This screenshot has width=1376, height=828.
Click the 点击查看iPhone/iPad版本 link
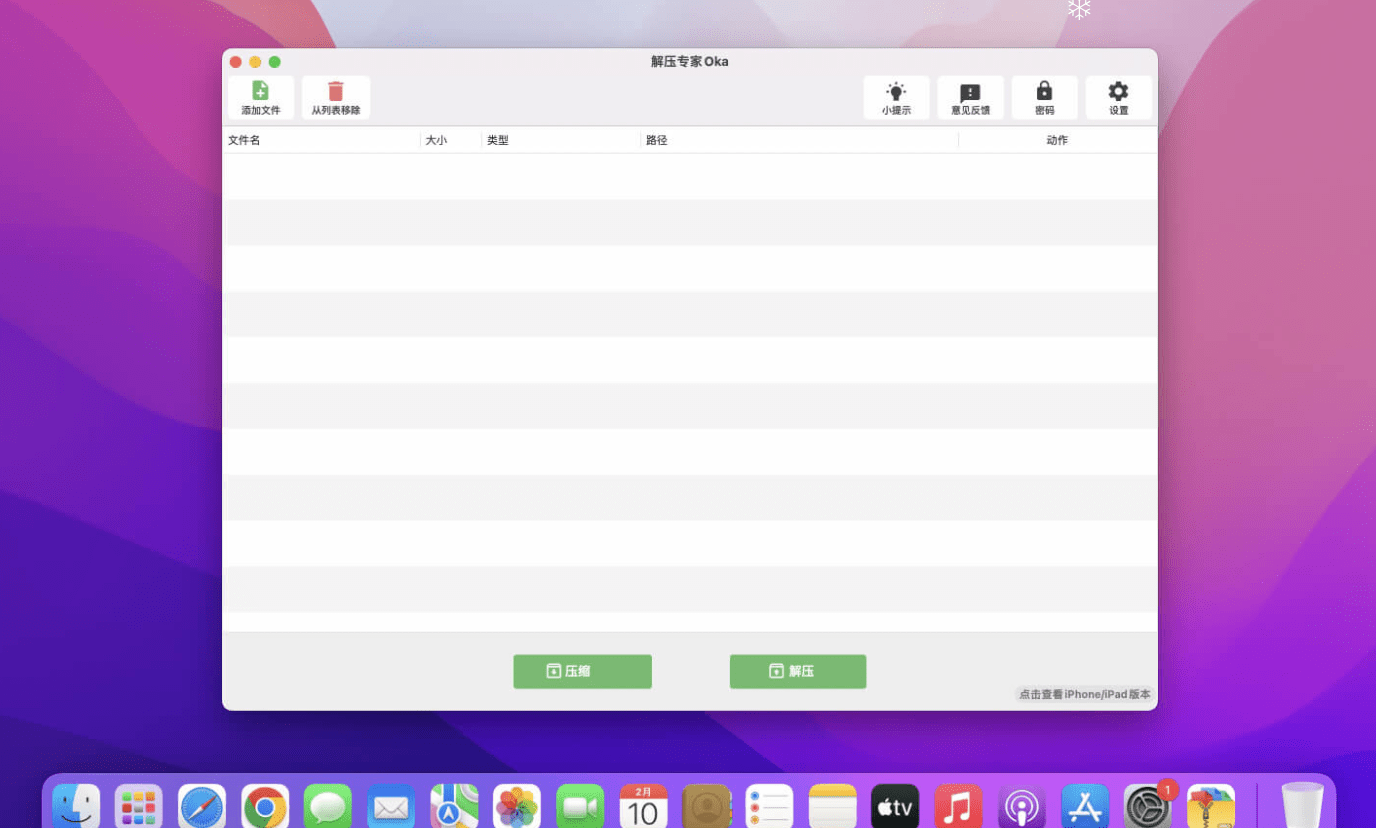click(x=1085, y=694)
